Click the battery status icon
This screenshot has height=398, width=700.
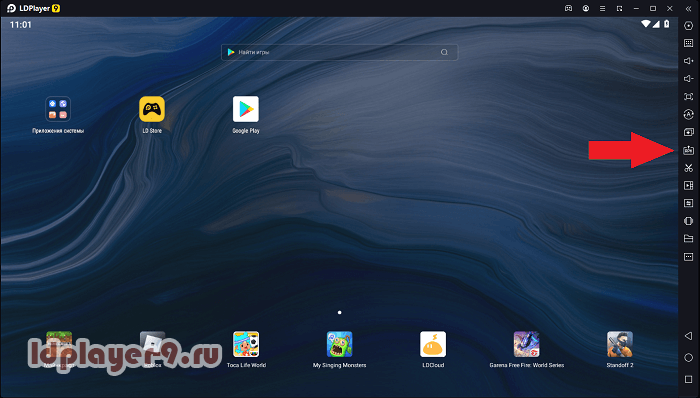point(667,24)
